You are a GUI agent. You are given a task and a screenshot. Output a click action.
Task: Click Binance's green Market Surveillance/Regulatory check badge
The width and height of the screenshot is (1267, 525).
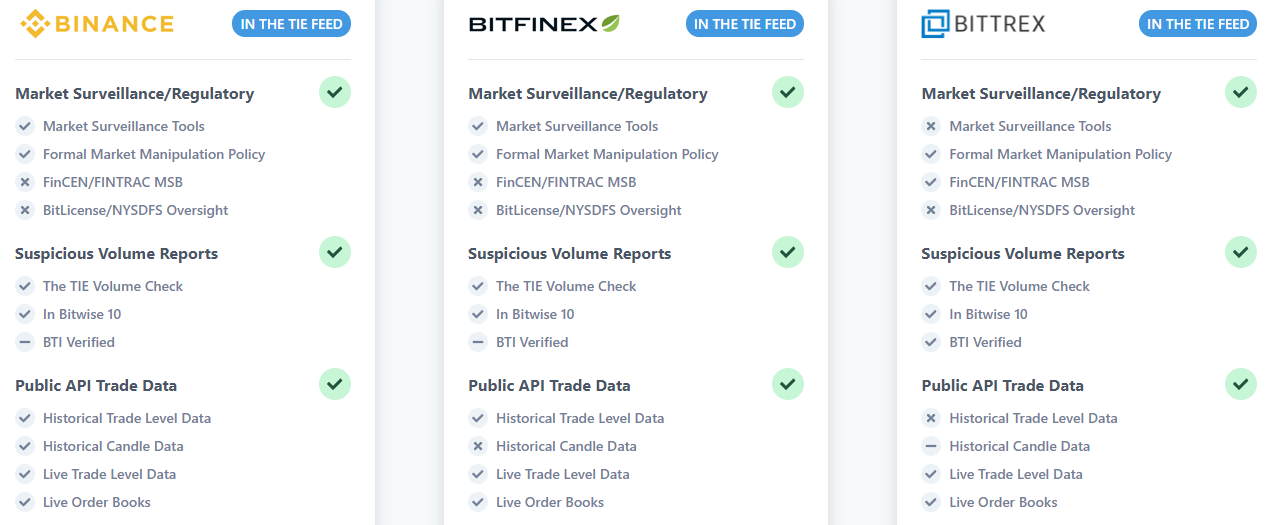coord(335,92)
